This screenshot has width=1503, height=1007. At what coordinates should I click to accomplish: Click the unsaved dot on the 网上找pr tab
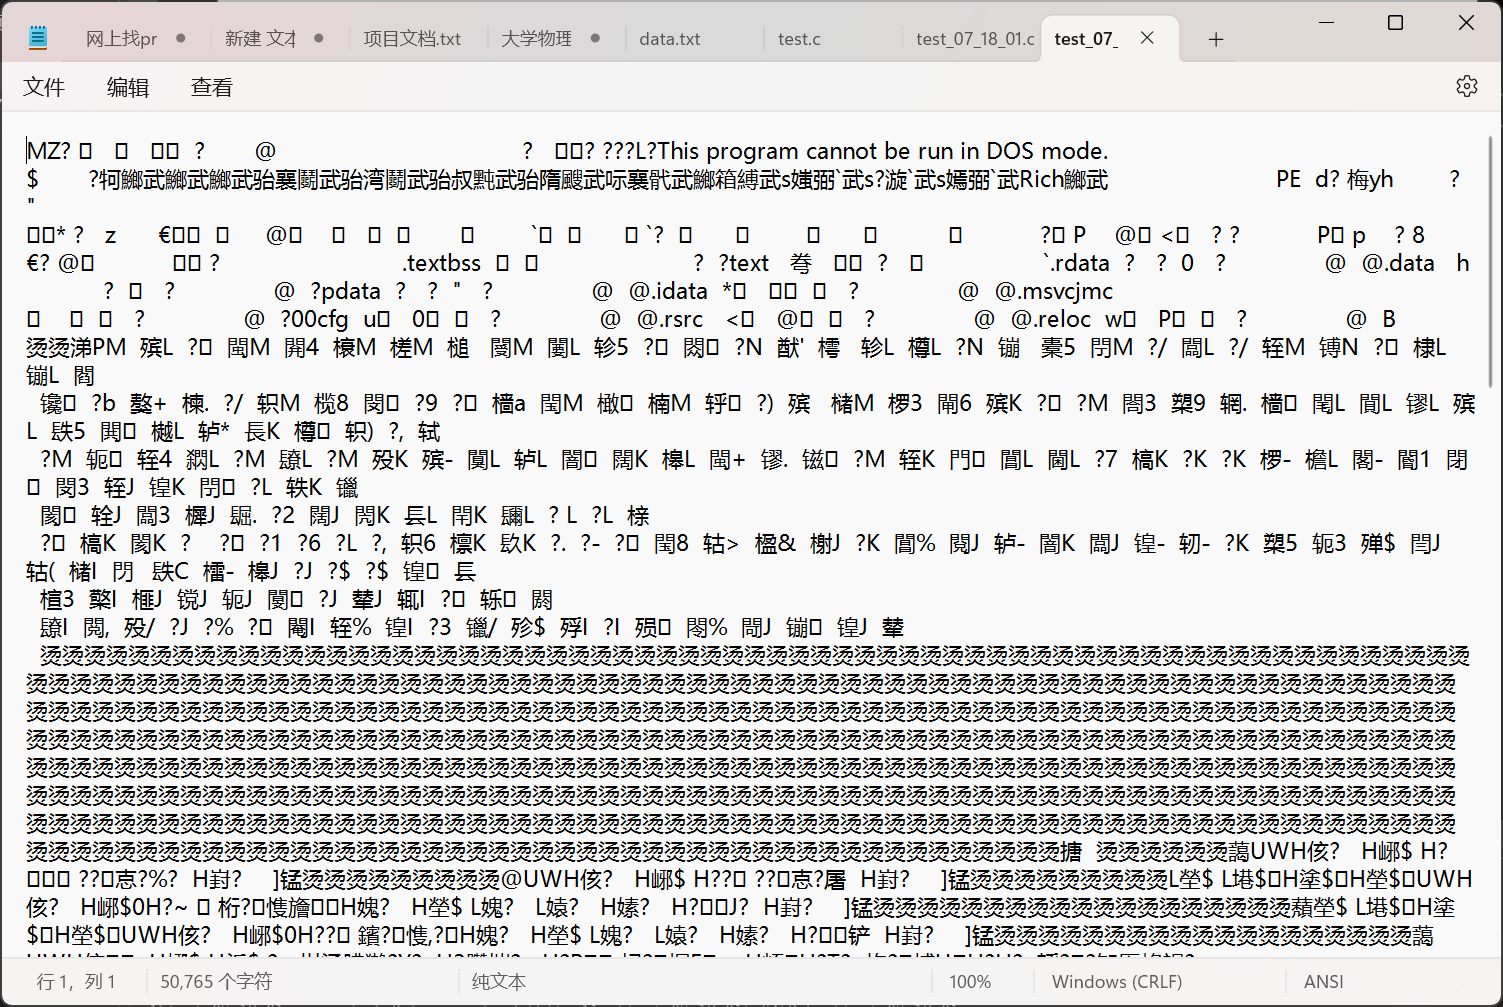coord(180,38)
